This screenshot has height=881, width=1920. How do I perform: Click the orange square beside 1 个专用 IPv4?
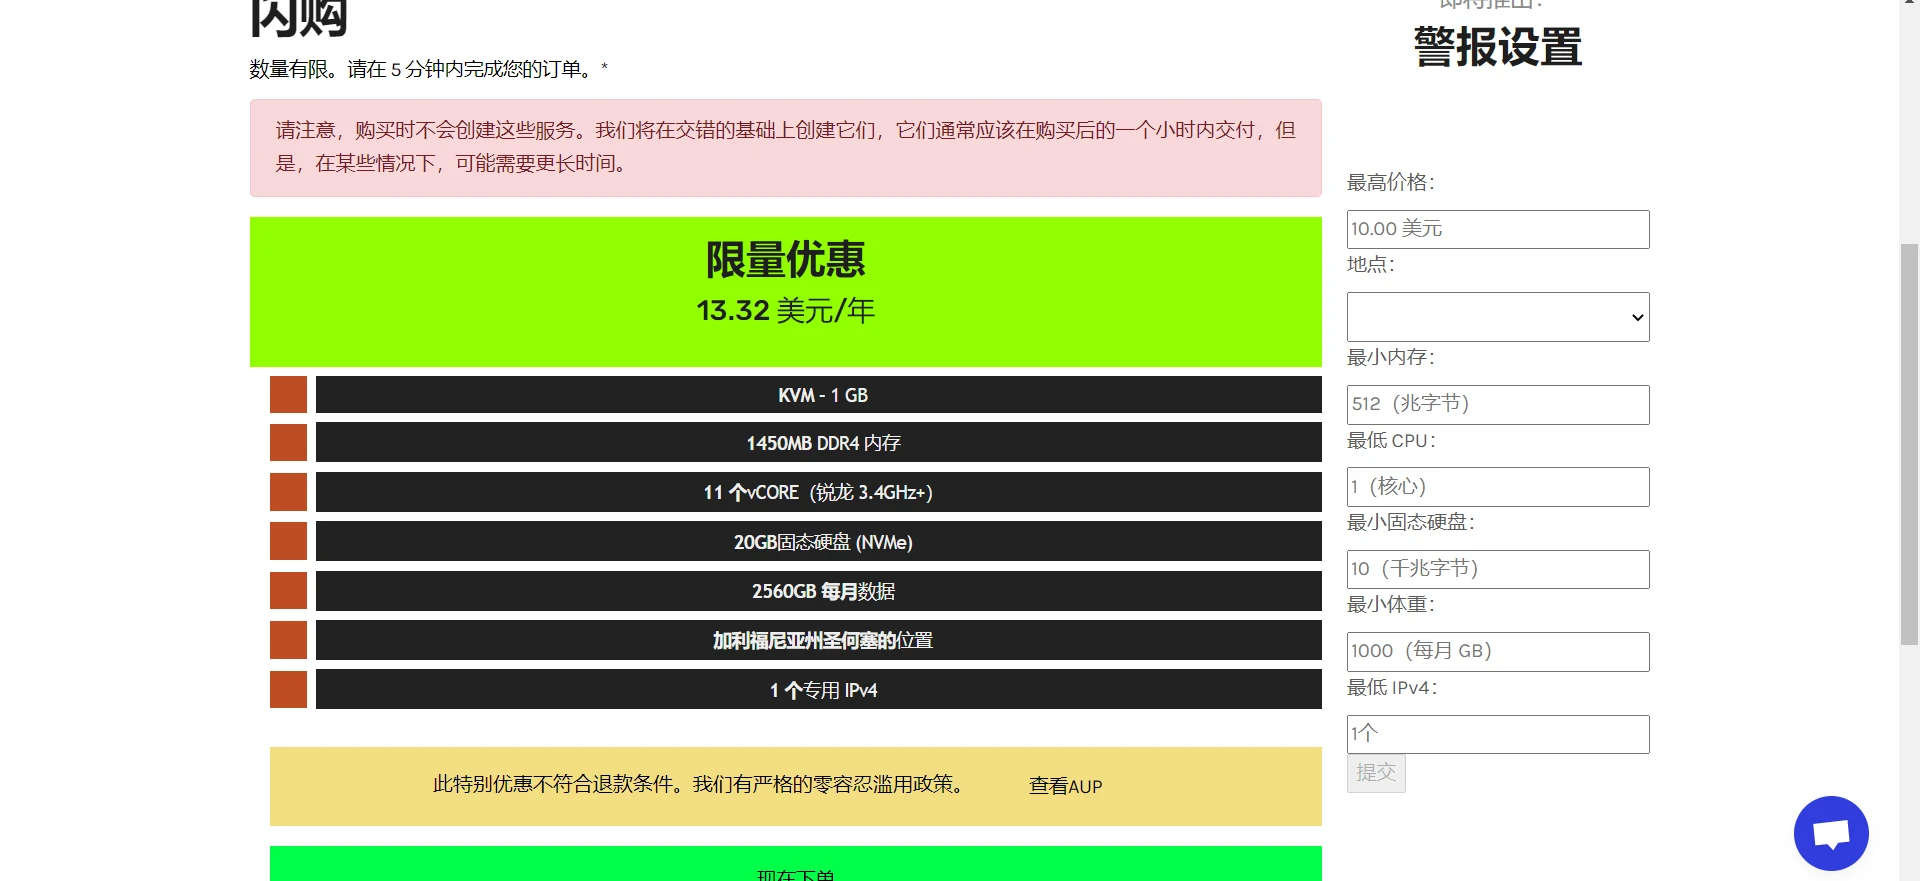click(288, 690)
